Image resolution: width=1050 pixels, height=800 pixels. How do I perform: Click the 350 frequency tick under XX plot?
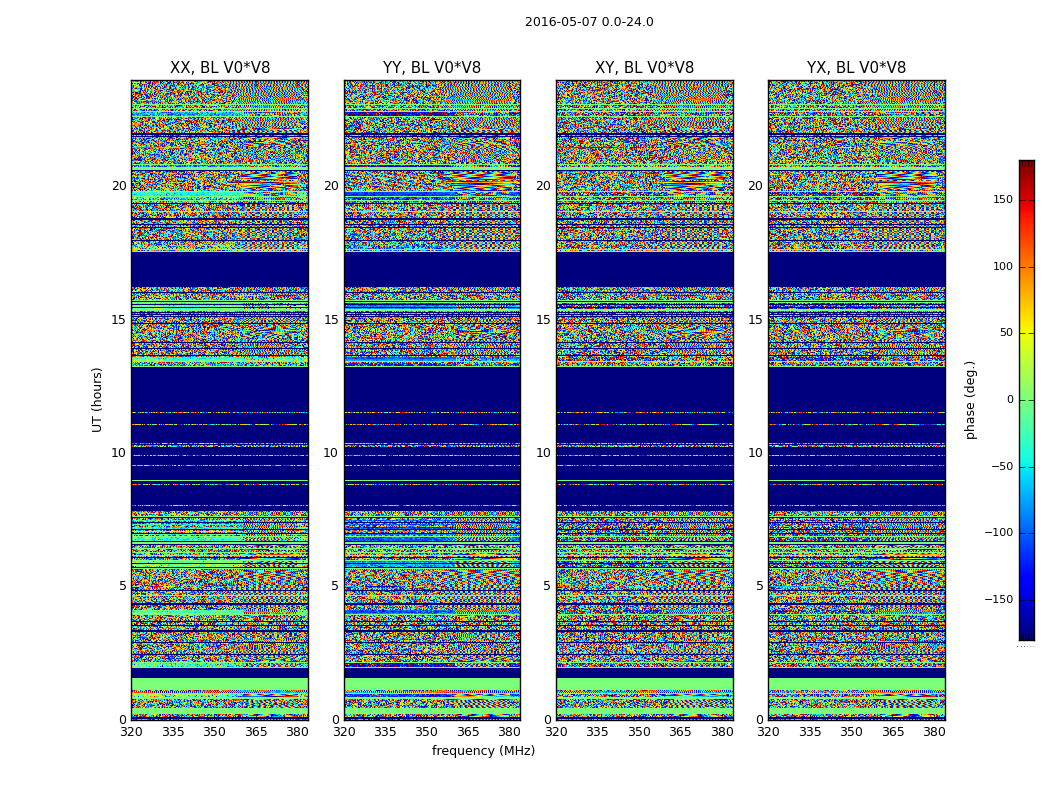click(214, 732)
